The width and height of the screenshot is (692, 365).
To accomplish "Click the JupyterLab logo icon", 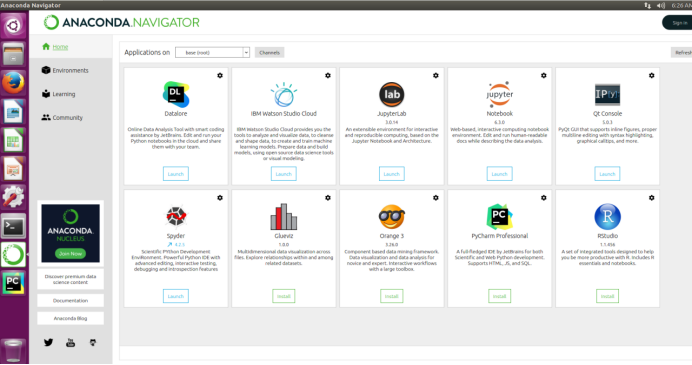I will coord(391,94).
